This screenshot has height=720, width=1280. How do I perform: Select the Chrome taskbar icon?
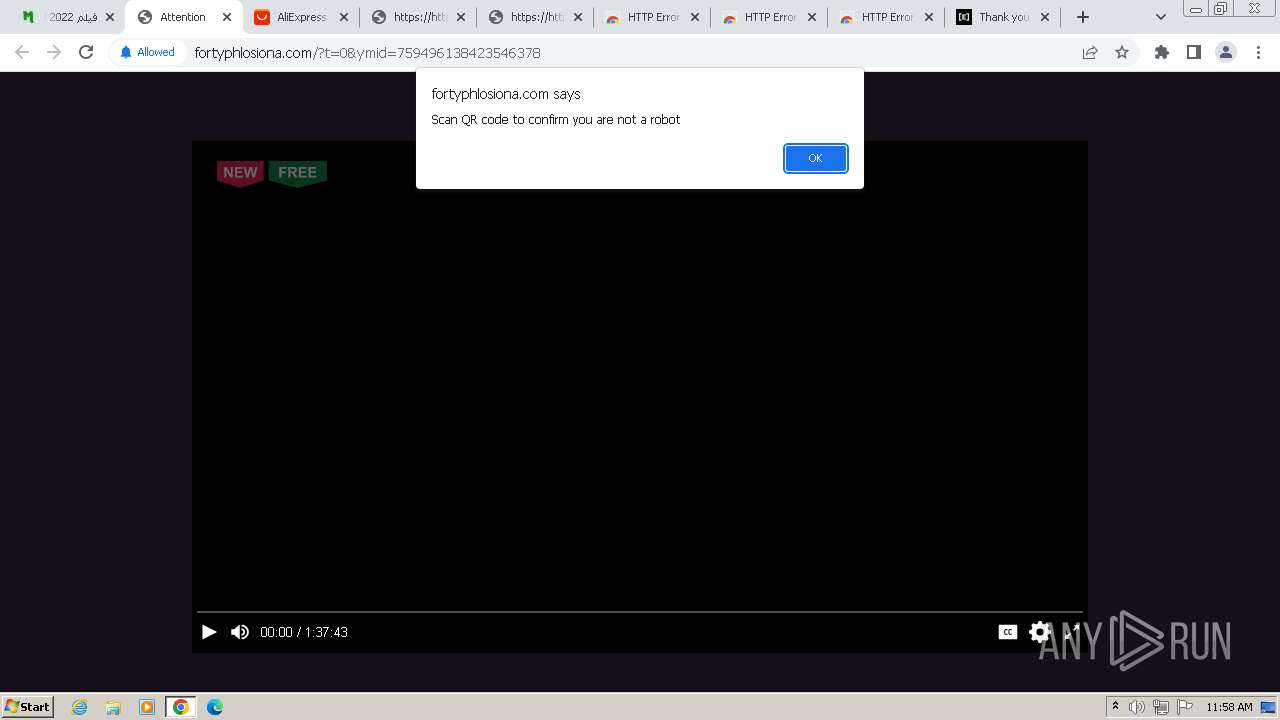pos(181,707)
